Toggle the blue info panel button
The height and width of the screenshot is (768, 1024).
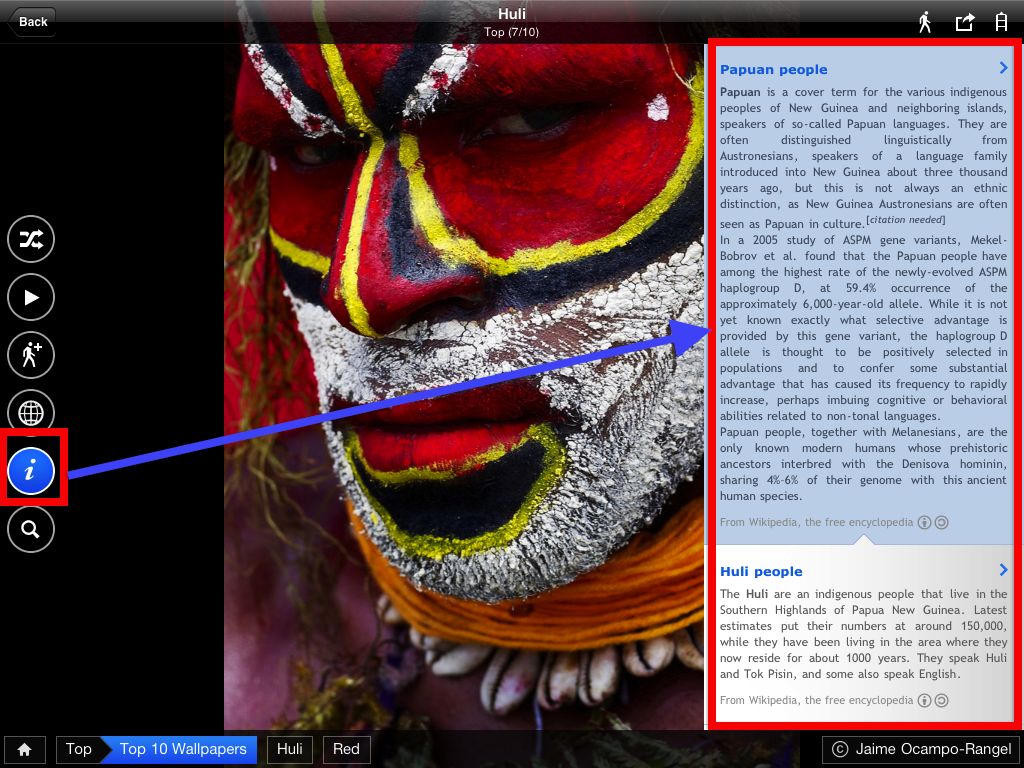(x=31, y=470)
